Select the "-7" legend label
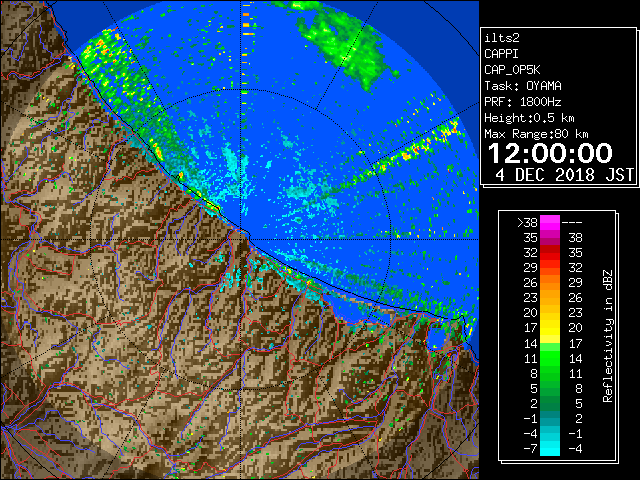 530,448
